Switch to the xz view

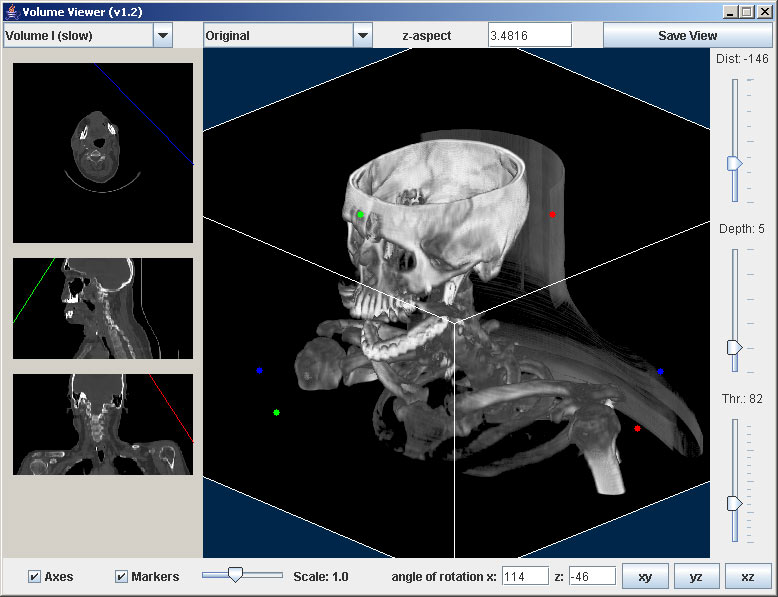[748, 577]
